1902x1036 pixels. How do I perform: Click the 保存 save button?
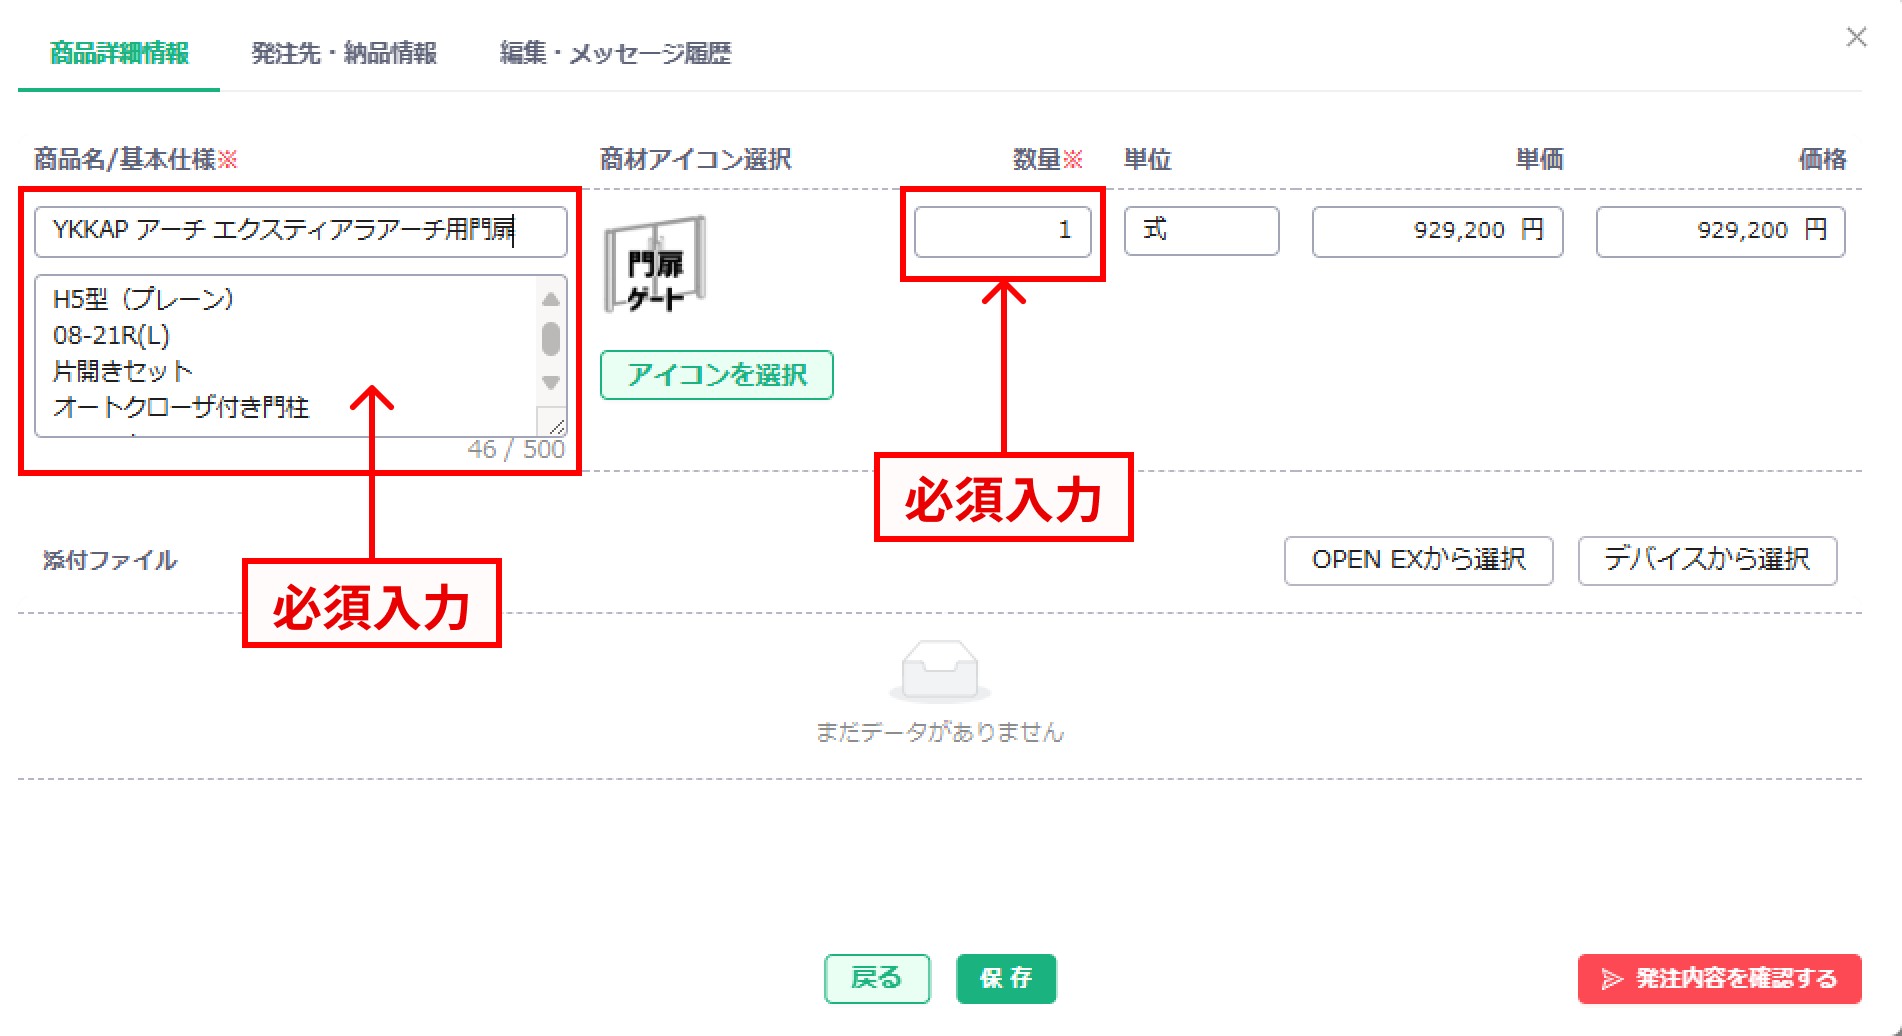click(x=1006, y=978)
